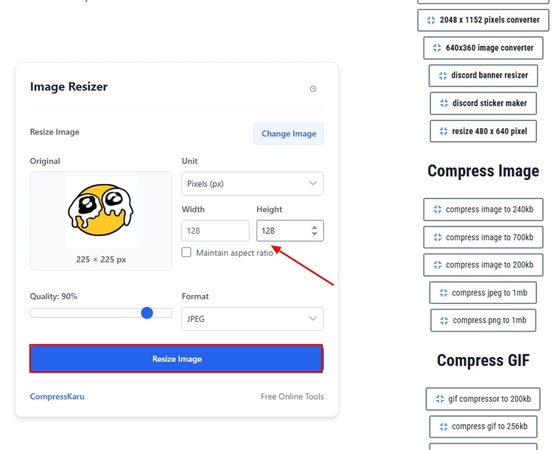Open the Unit dropdown showing Pixels (px)
This screenshot has width=553, height=450.
(x=253, y=183)
